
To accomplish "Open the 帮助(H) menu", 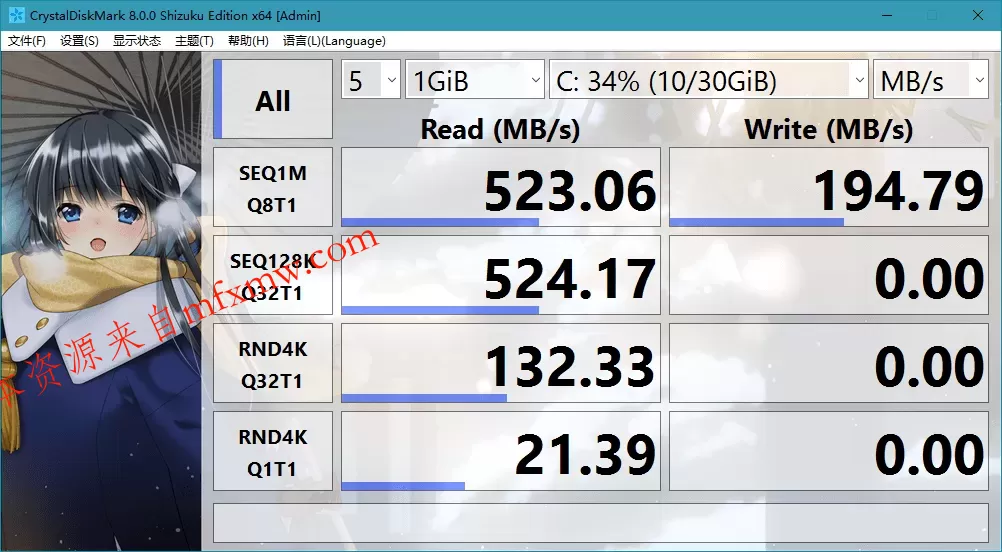I will tap(248, 41).
